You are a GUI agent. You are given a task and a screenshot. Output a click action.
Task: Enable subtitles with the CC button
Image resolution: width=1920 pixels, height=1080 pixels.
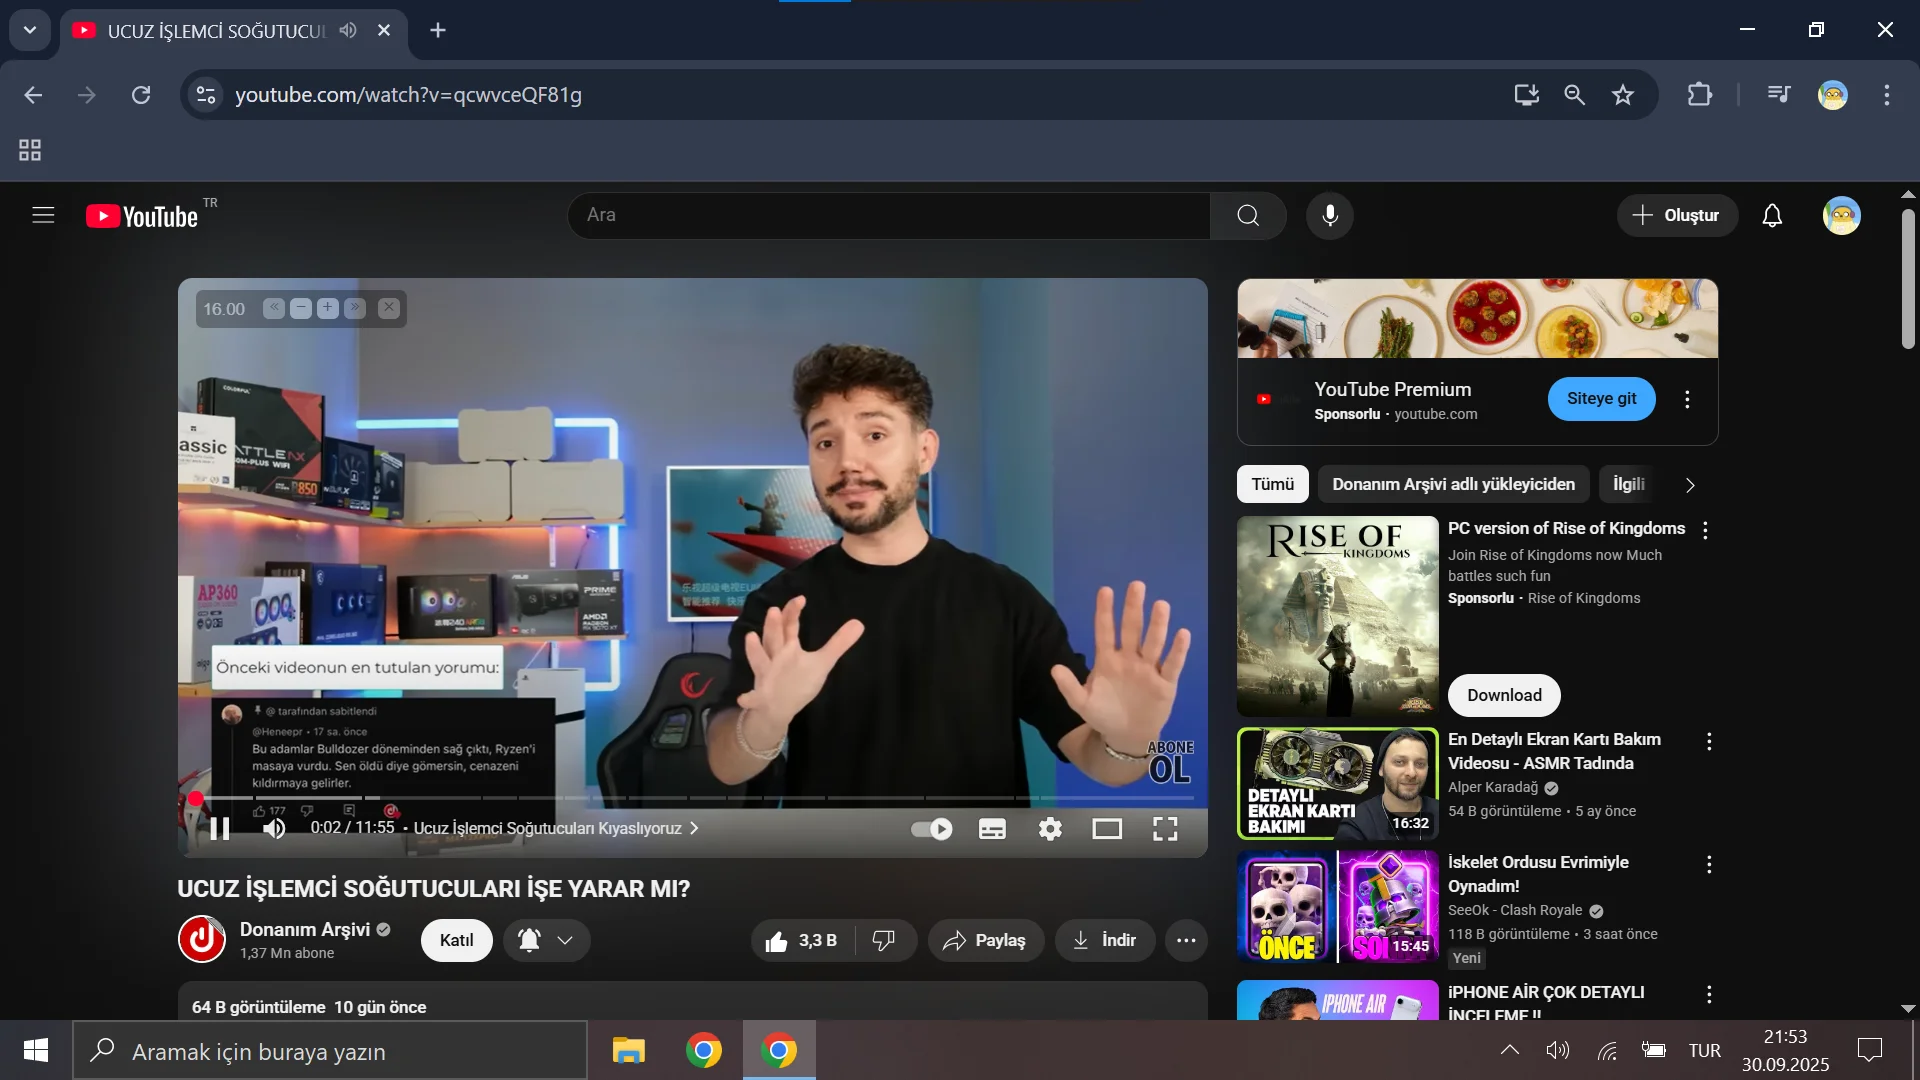point(991,829)
